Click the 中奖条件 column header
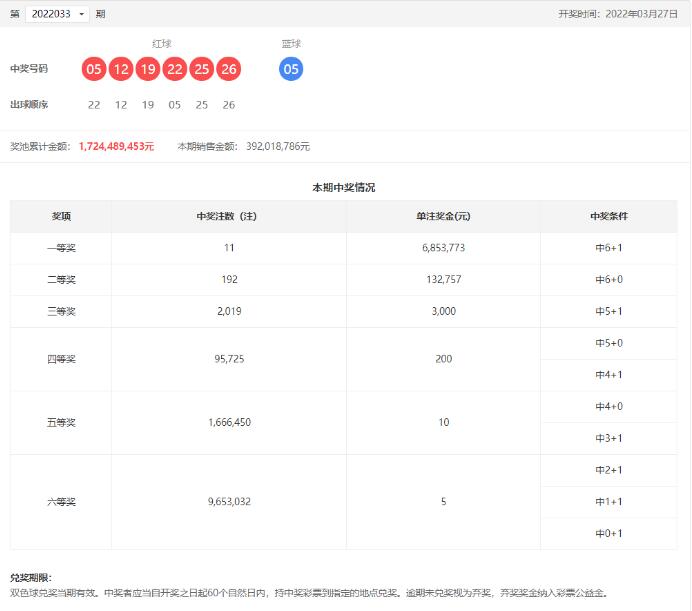692x611 pixels. pyautogui.click(x=609, y=216)
